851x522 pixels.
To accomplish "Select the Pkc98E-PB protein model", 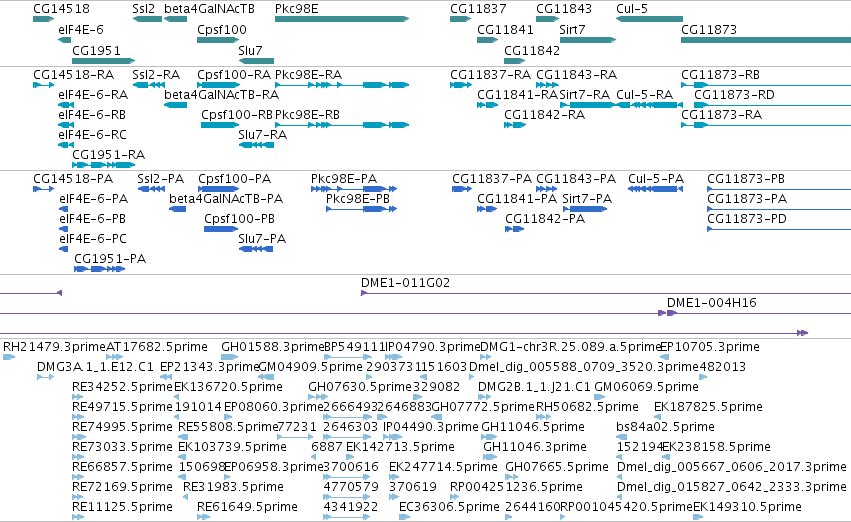I will [361, 209].
